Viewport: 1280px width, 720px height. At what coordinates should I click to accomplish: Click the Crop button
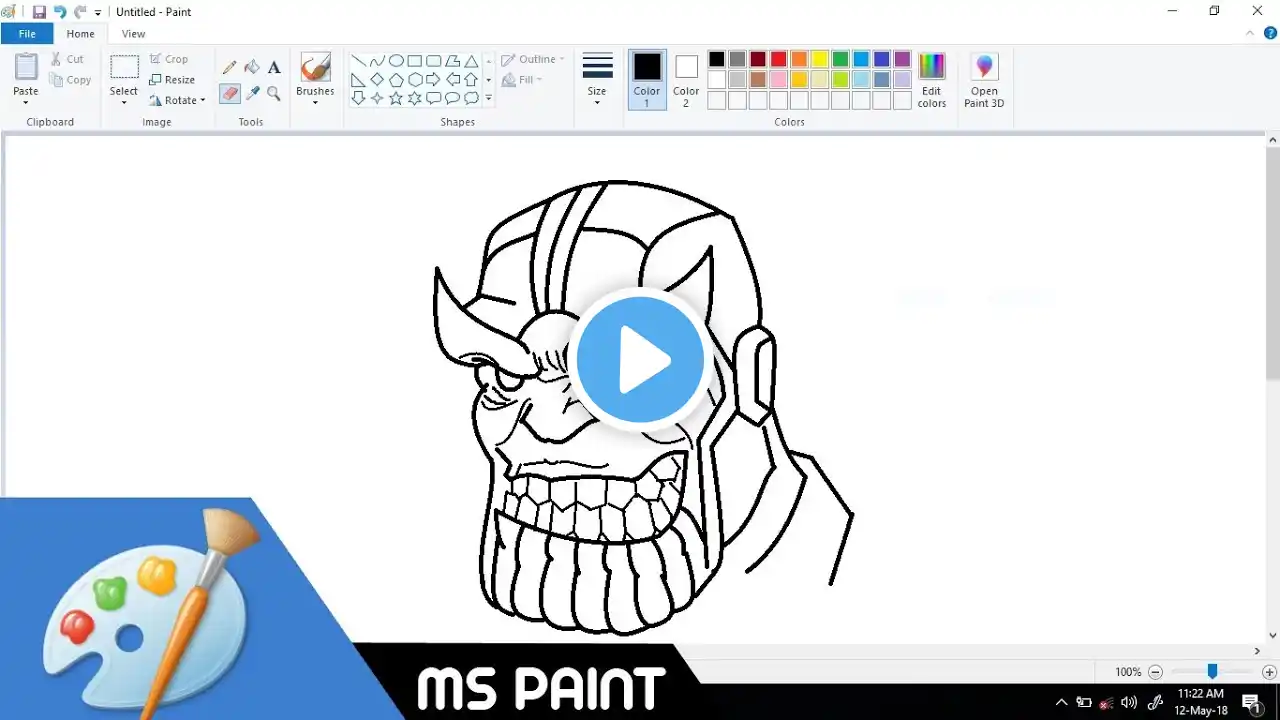point(168,59)
